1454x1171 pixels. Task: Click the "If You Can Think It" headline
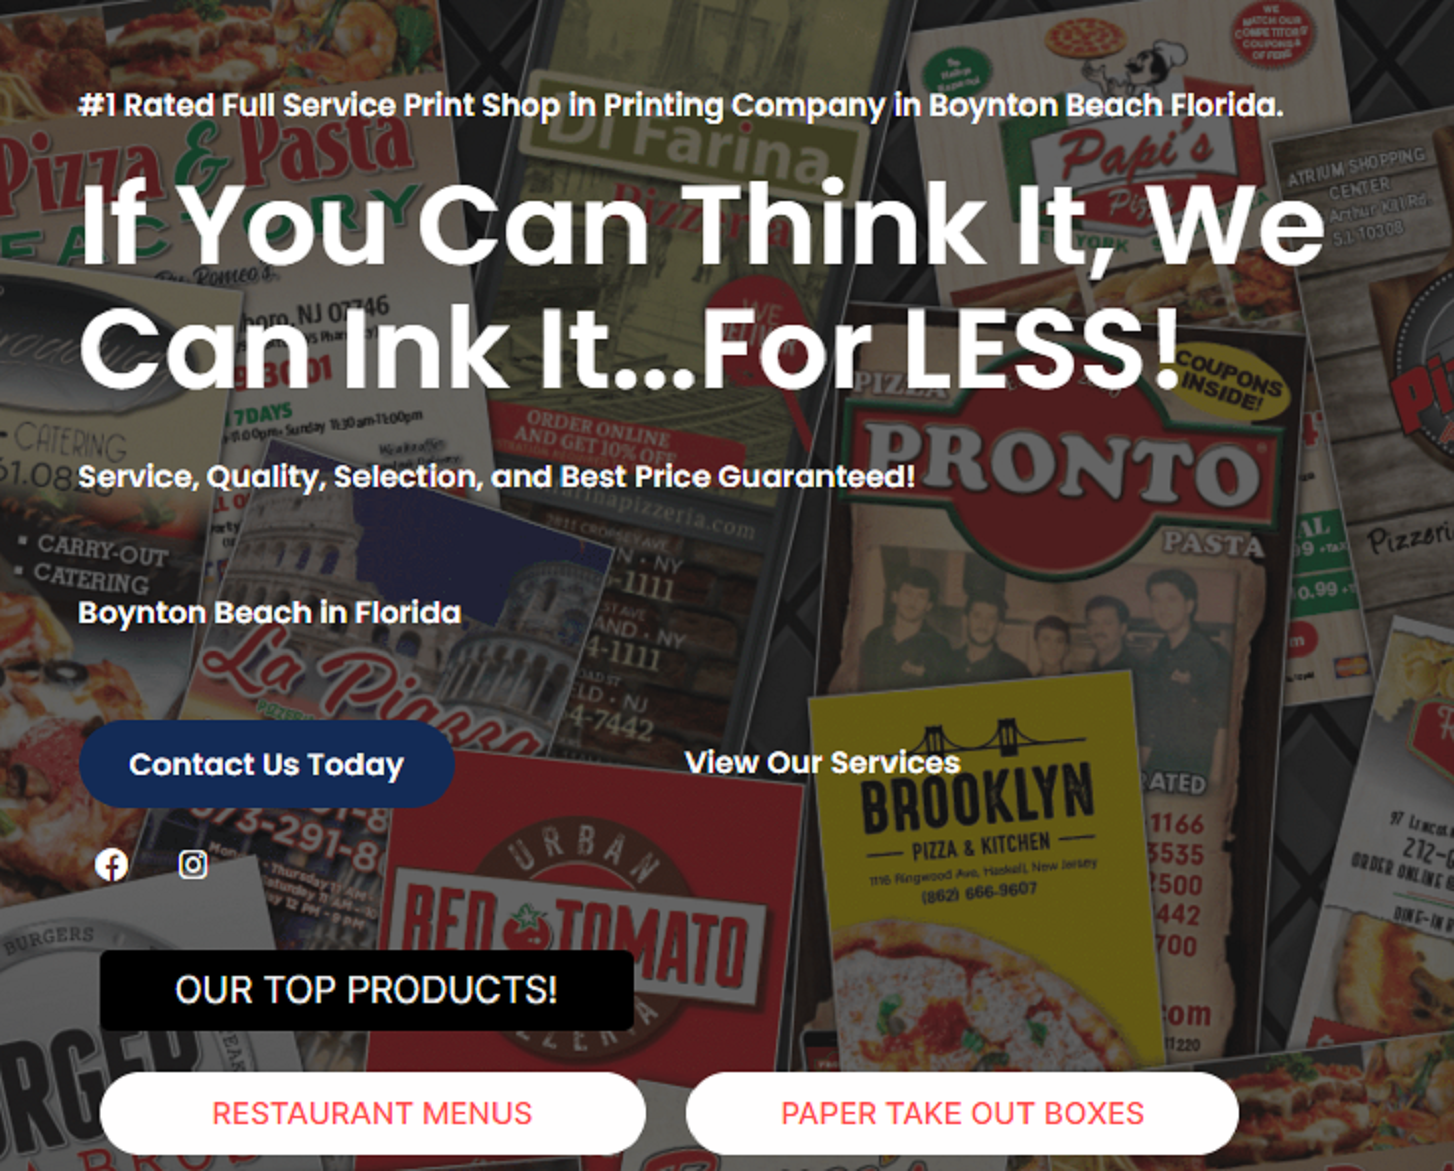point(702,286)
